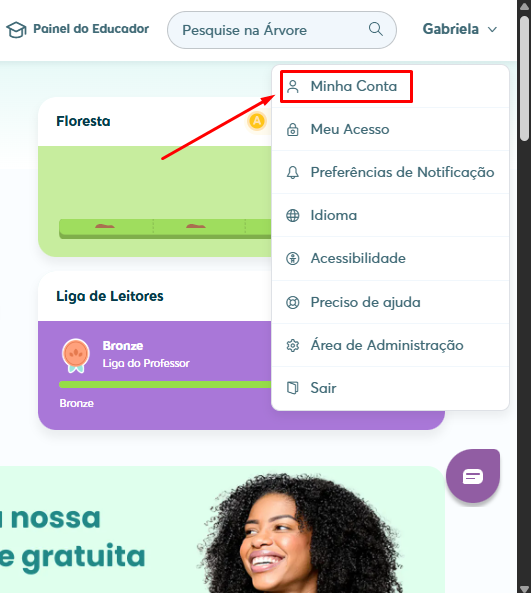The height and width of the screenshot is (593, 531).
Task: Click the graduation cap Painel icon
Action: (16, 29)
